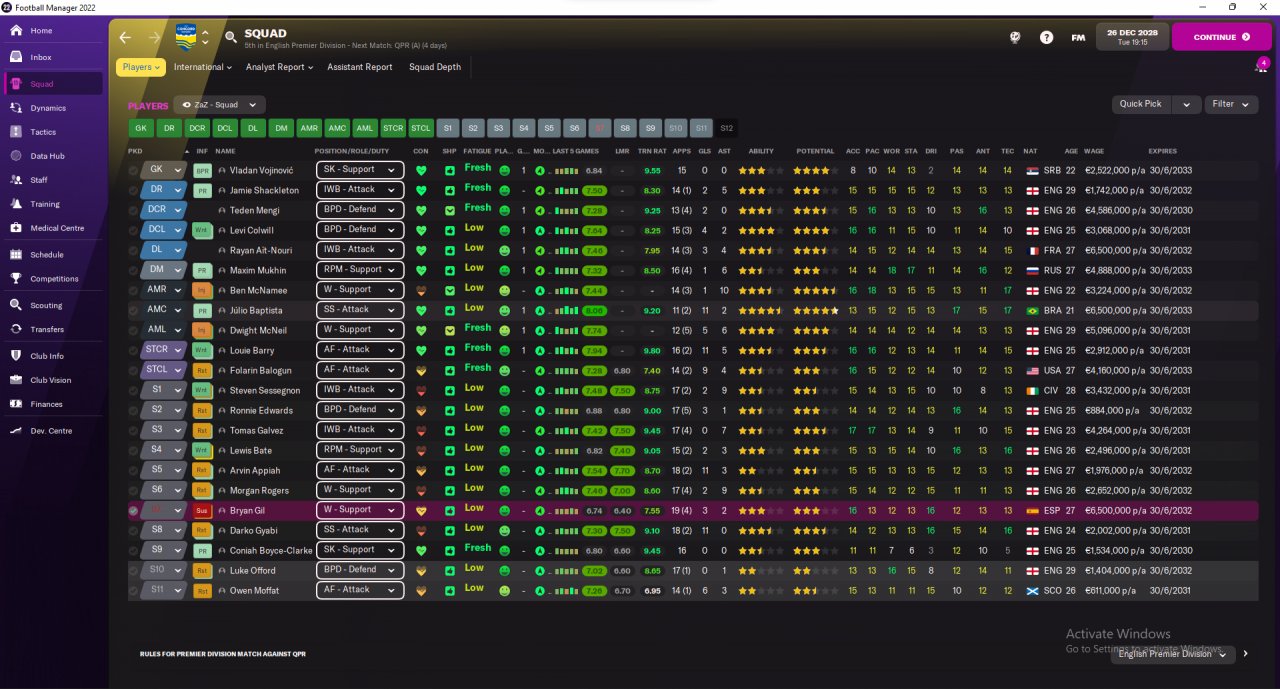Image resolution: width=1280 pixels, height=689 pixels.
Task: Go back with the left arrow
Action: pos(125,37)
